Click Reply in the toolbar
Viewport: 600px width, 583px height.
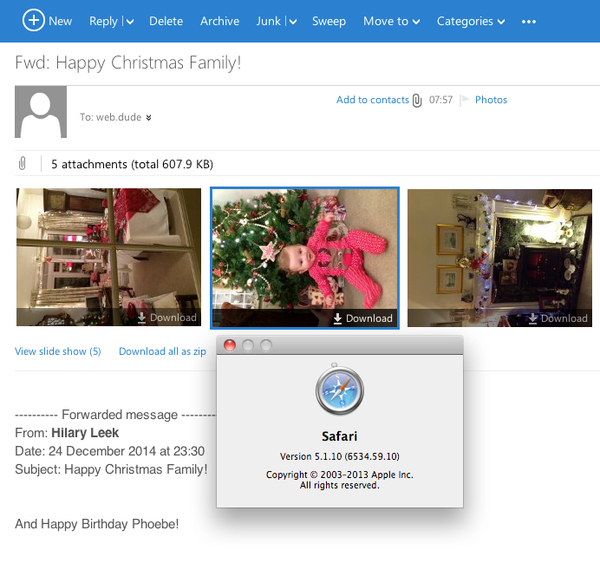[x=103, y=21]
